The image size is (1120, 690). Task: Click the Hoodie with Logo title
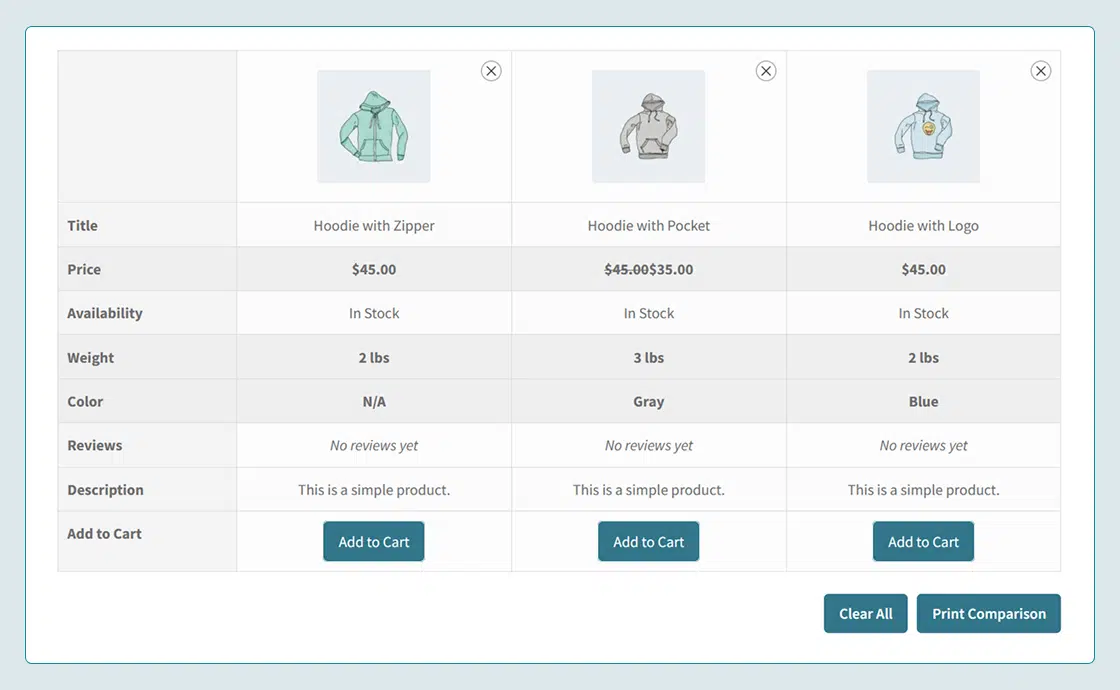(x=923, y=226)
